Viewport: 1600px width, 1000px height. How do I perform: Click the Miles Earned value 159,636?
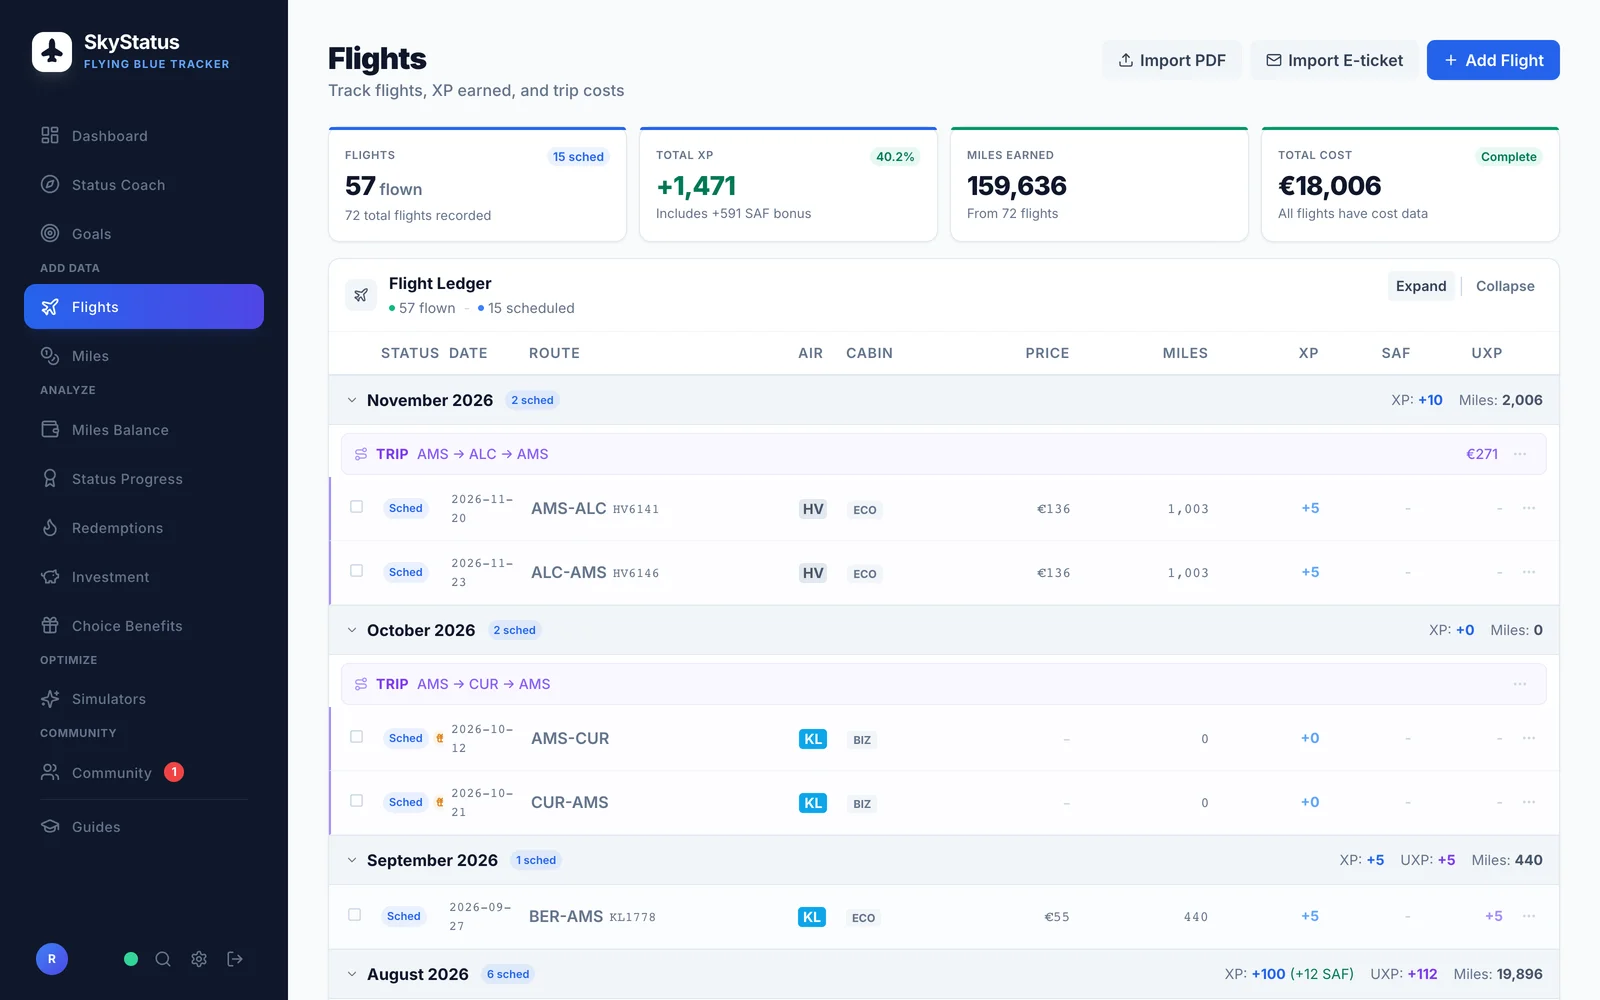click(1017, 186)
